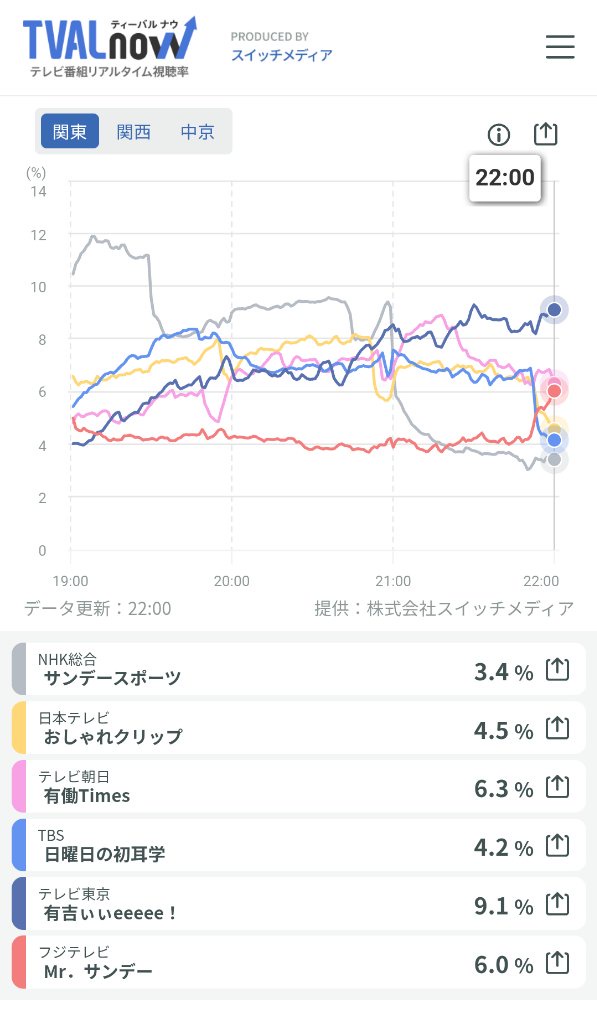Share the テレビ朝日 有働Times rating
The height and width of the screenshot is (1024, 597).
[557, 787]
